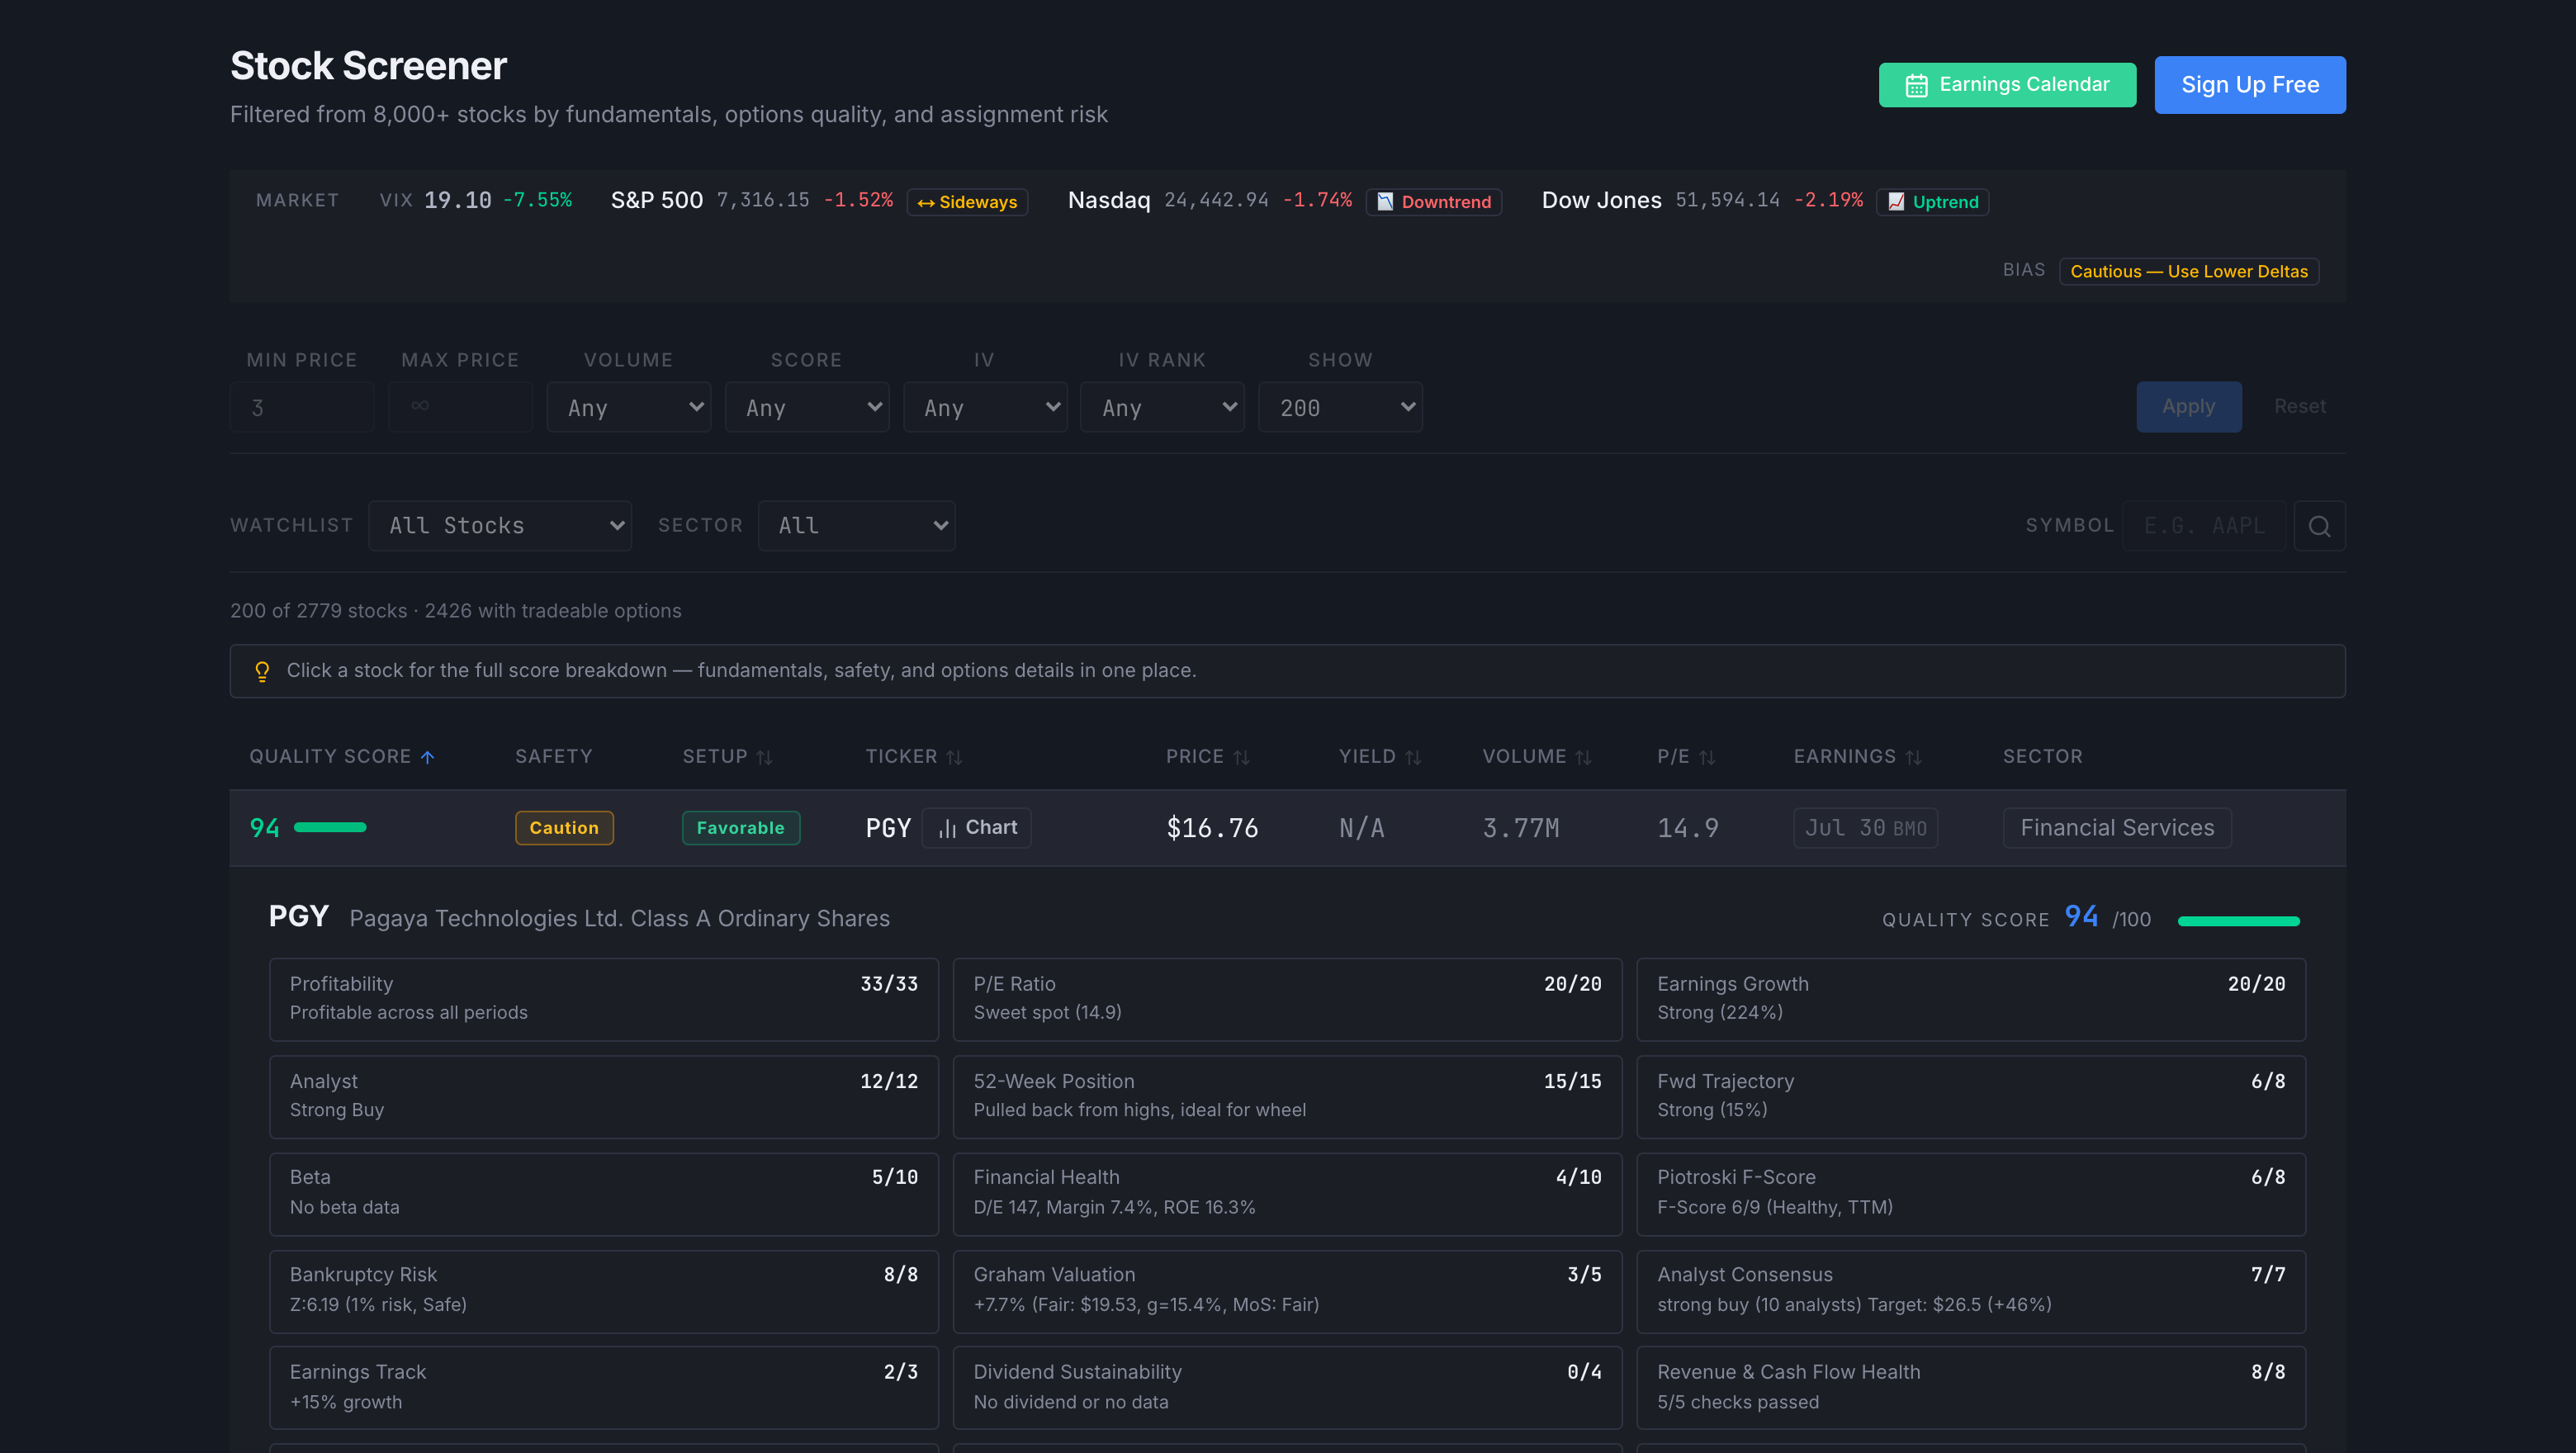
Task: Click the bar chart icon beside PGY
Action: point(947,828)
